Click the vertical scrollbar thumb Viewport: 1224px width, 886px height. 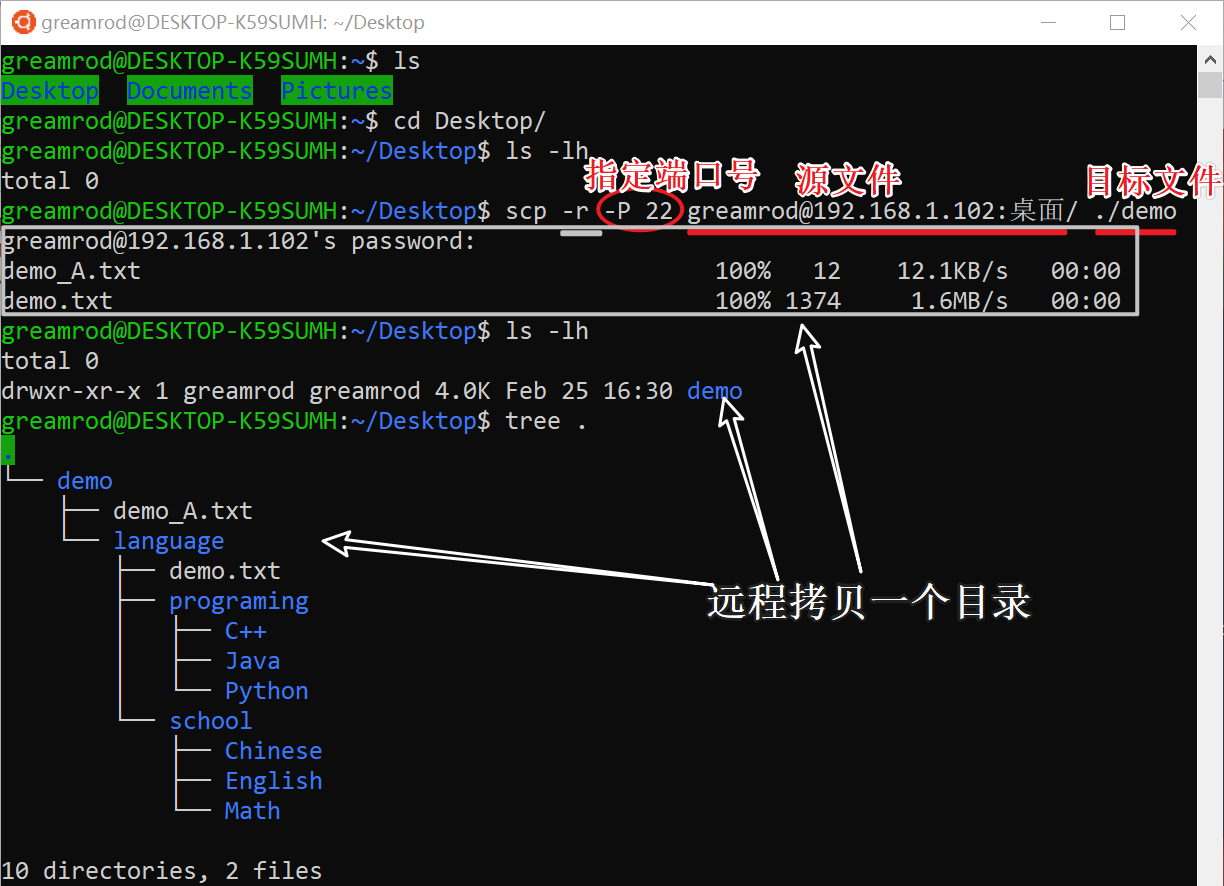click(1210, 83)
